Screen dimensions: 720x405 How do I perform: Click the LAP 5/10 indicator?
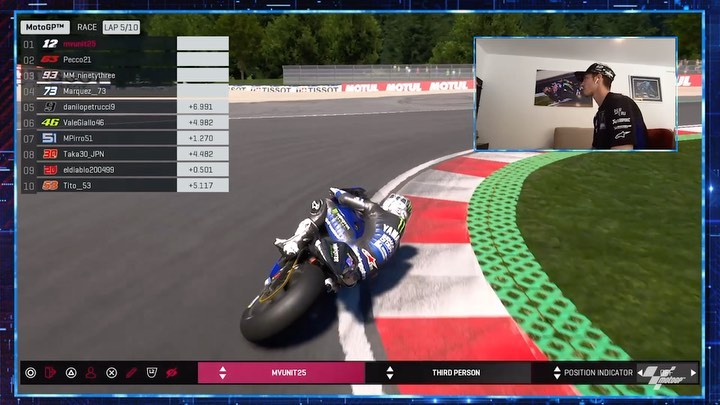121,27
